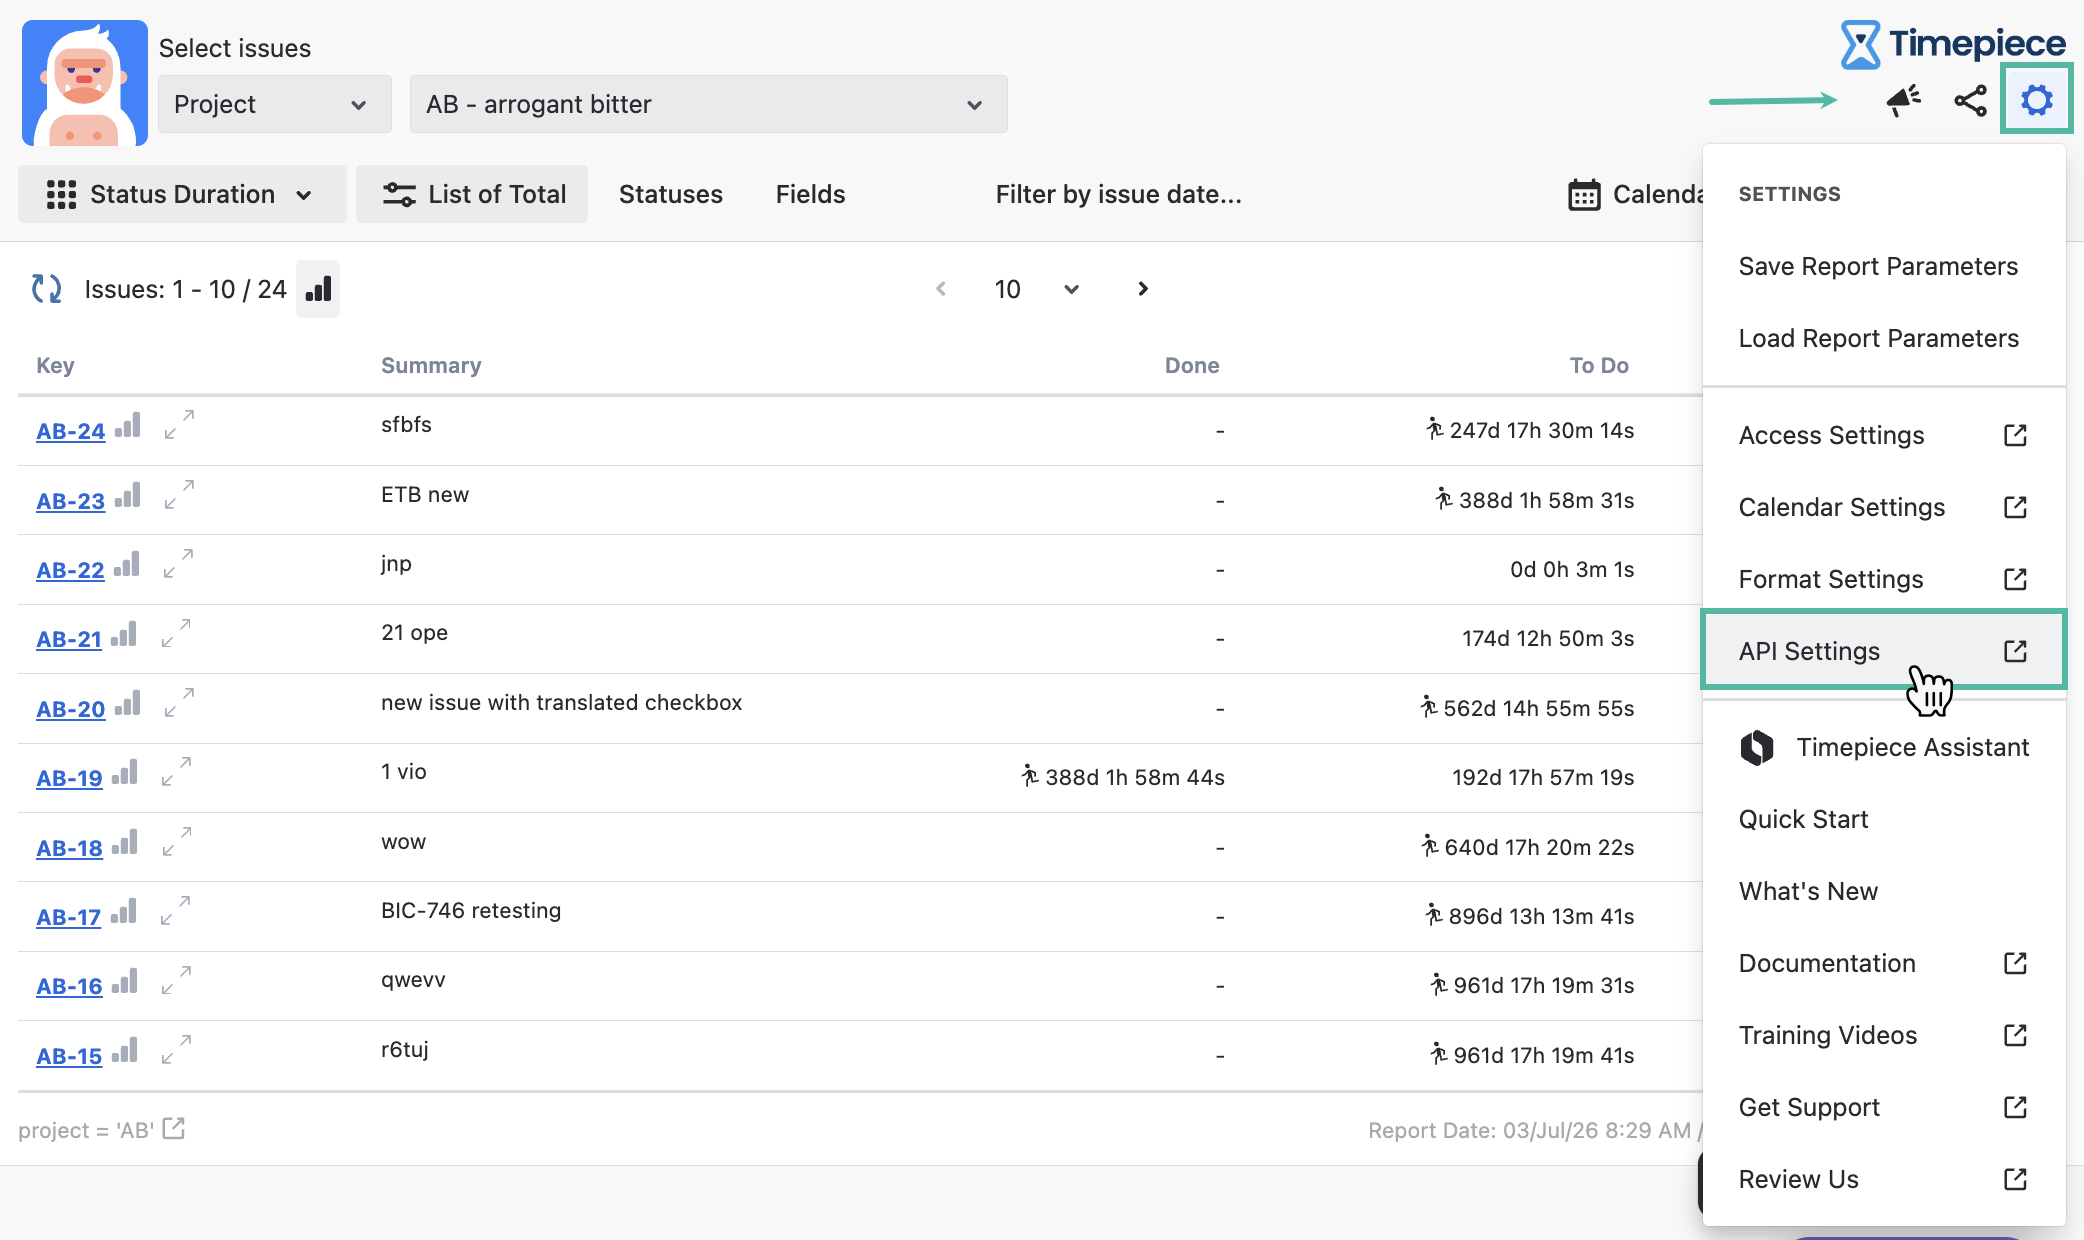Open Training Videos menu item
Viewport: 2084px width, 1240px height.
point(1883,1035)
